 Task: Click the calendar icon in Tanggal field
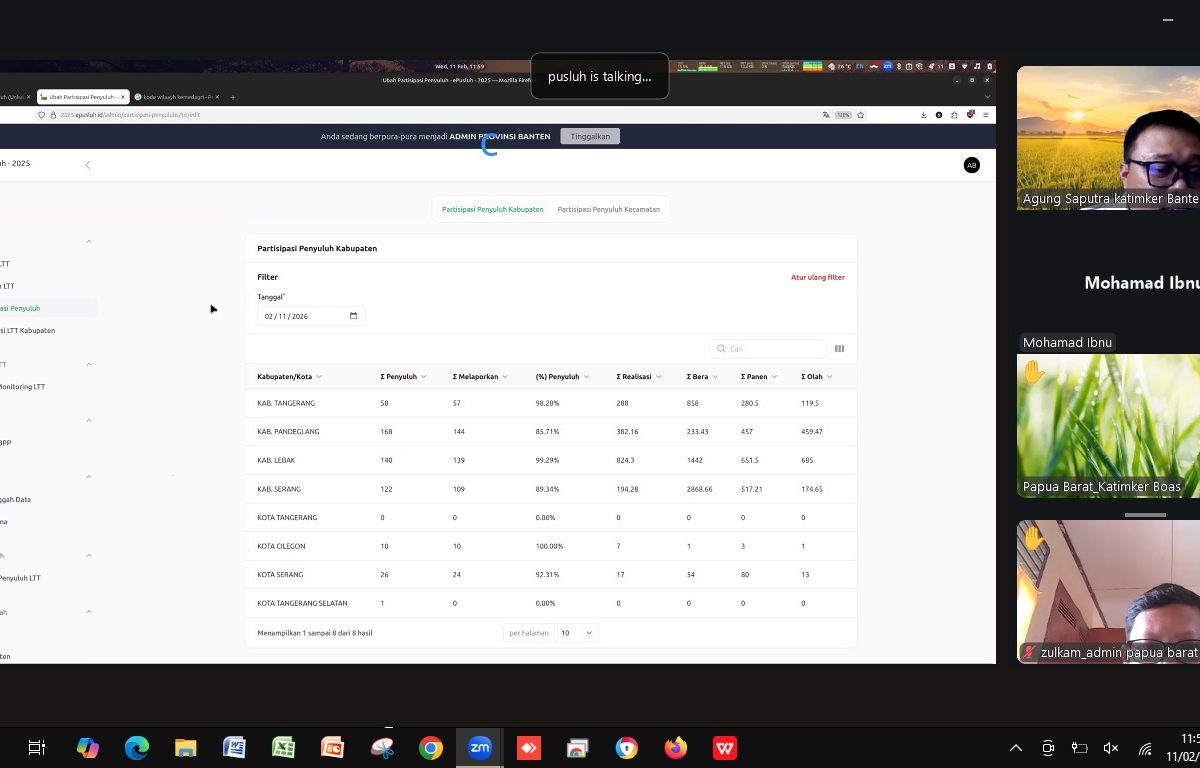click(x=353, y=316)
